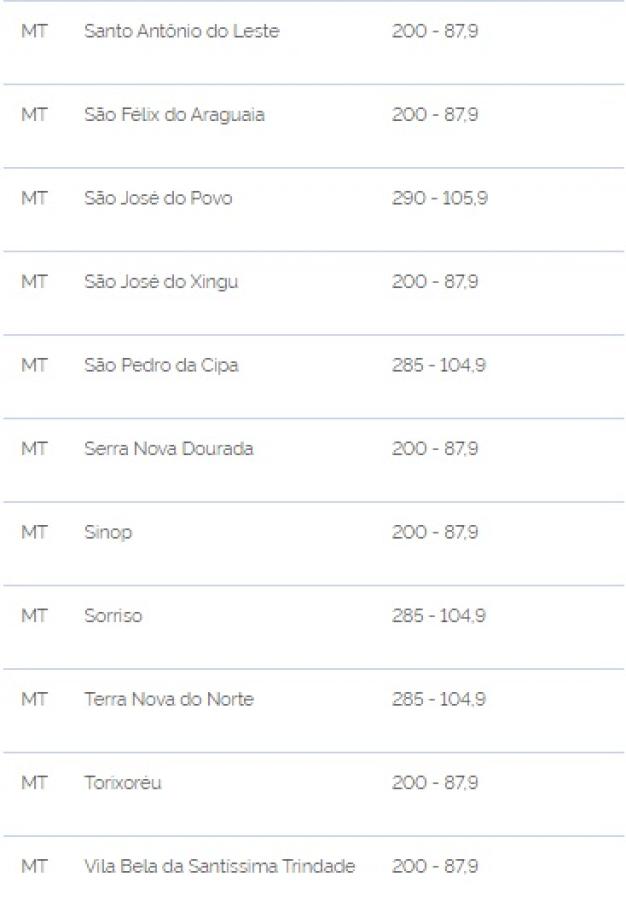Click the Torixoréu city name
Image resolution: width=626 pixels, height=900 pixels.
click(x=123, y=783)
